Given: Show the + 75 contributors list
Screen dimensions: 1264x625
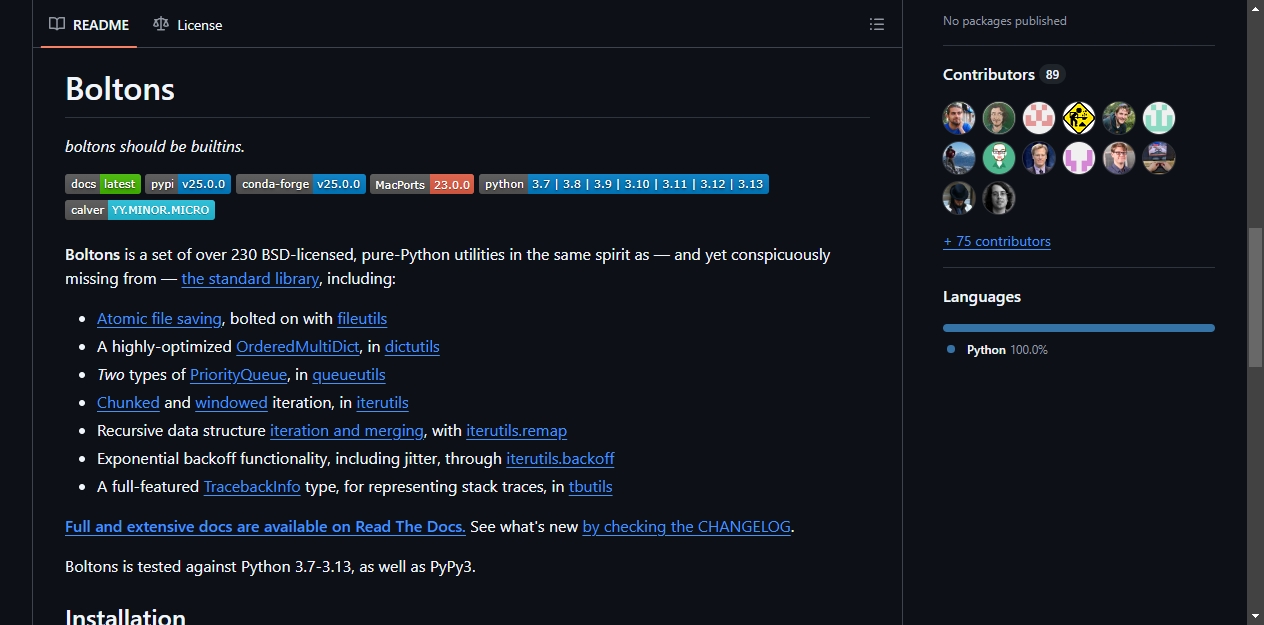Looking at the screenshot, I should pos(997,241).
